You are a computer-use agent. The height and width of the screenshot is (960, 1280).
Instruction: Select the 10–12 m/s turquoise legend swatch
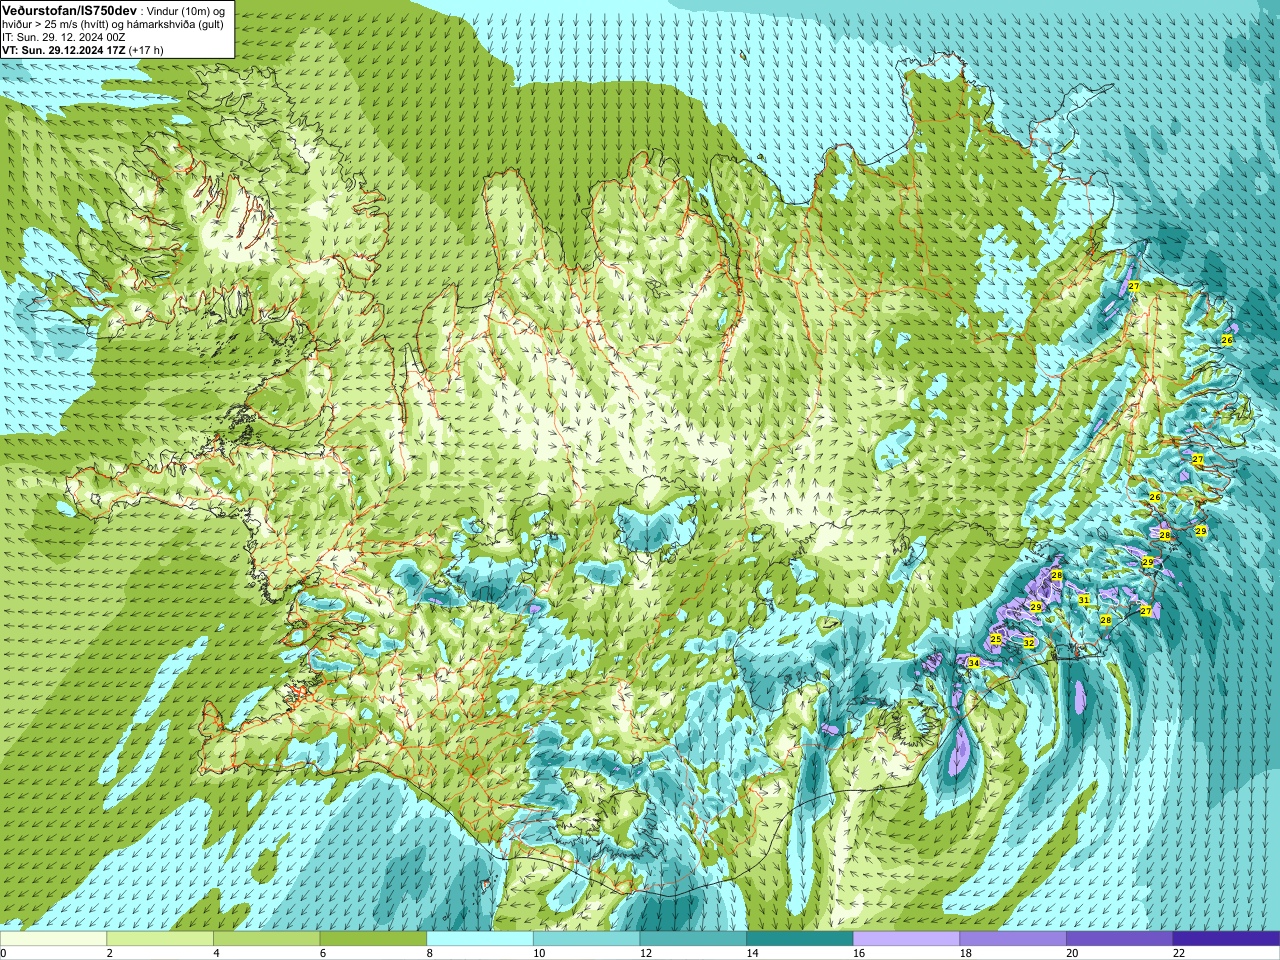pyautogui.click(x=586, y=939)
